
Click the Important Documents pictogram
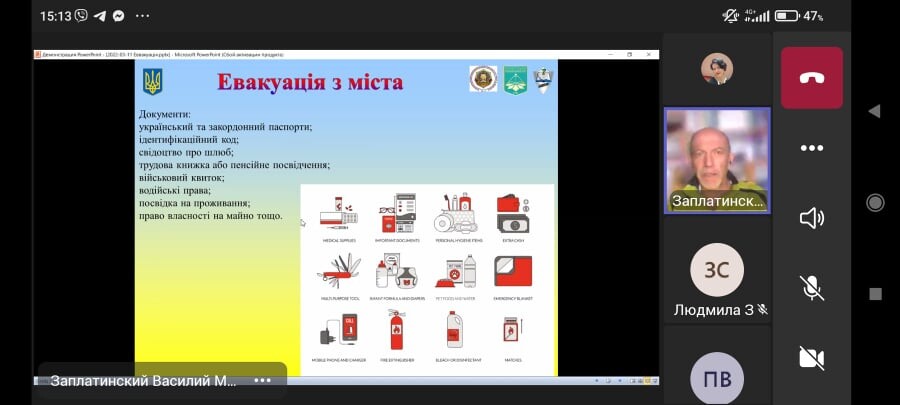(397, 213)
